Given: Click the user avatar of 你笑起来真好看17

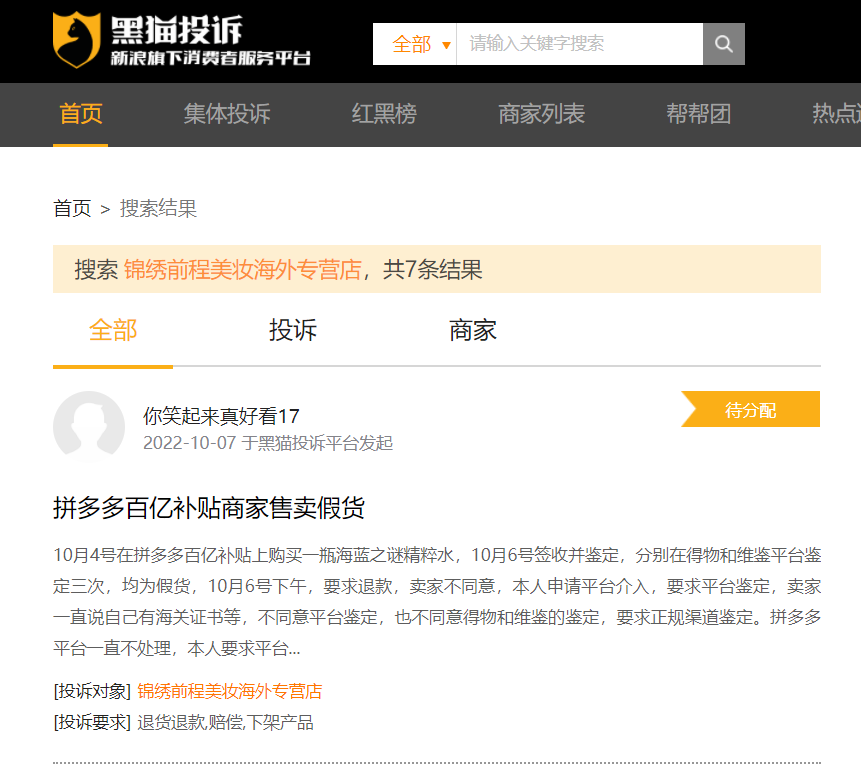Looking at the screenshot, I should tap(89, 427).
